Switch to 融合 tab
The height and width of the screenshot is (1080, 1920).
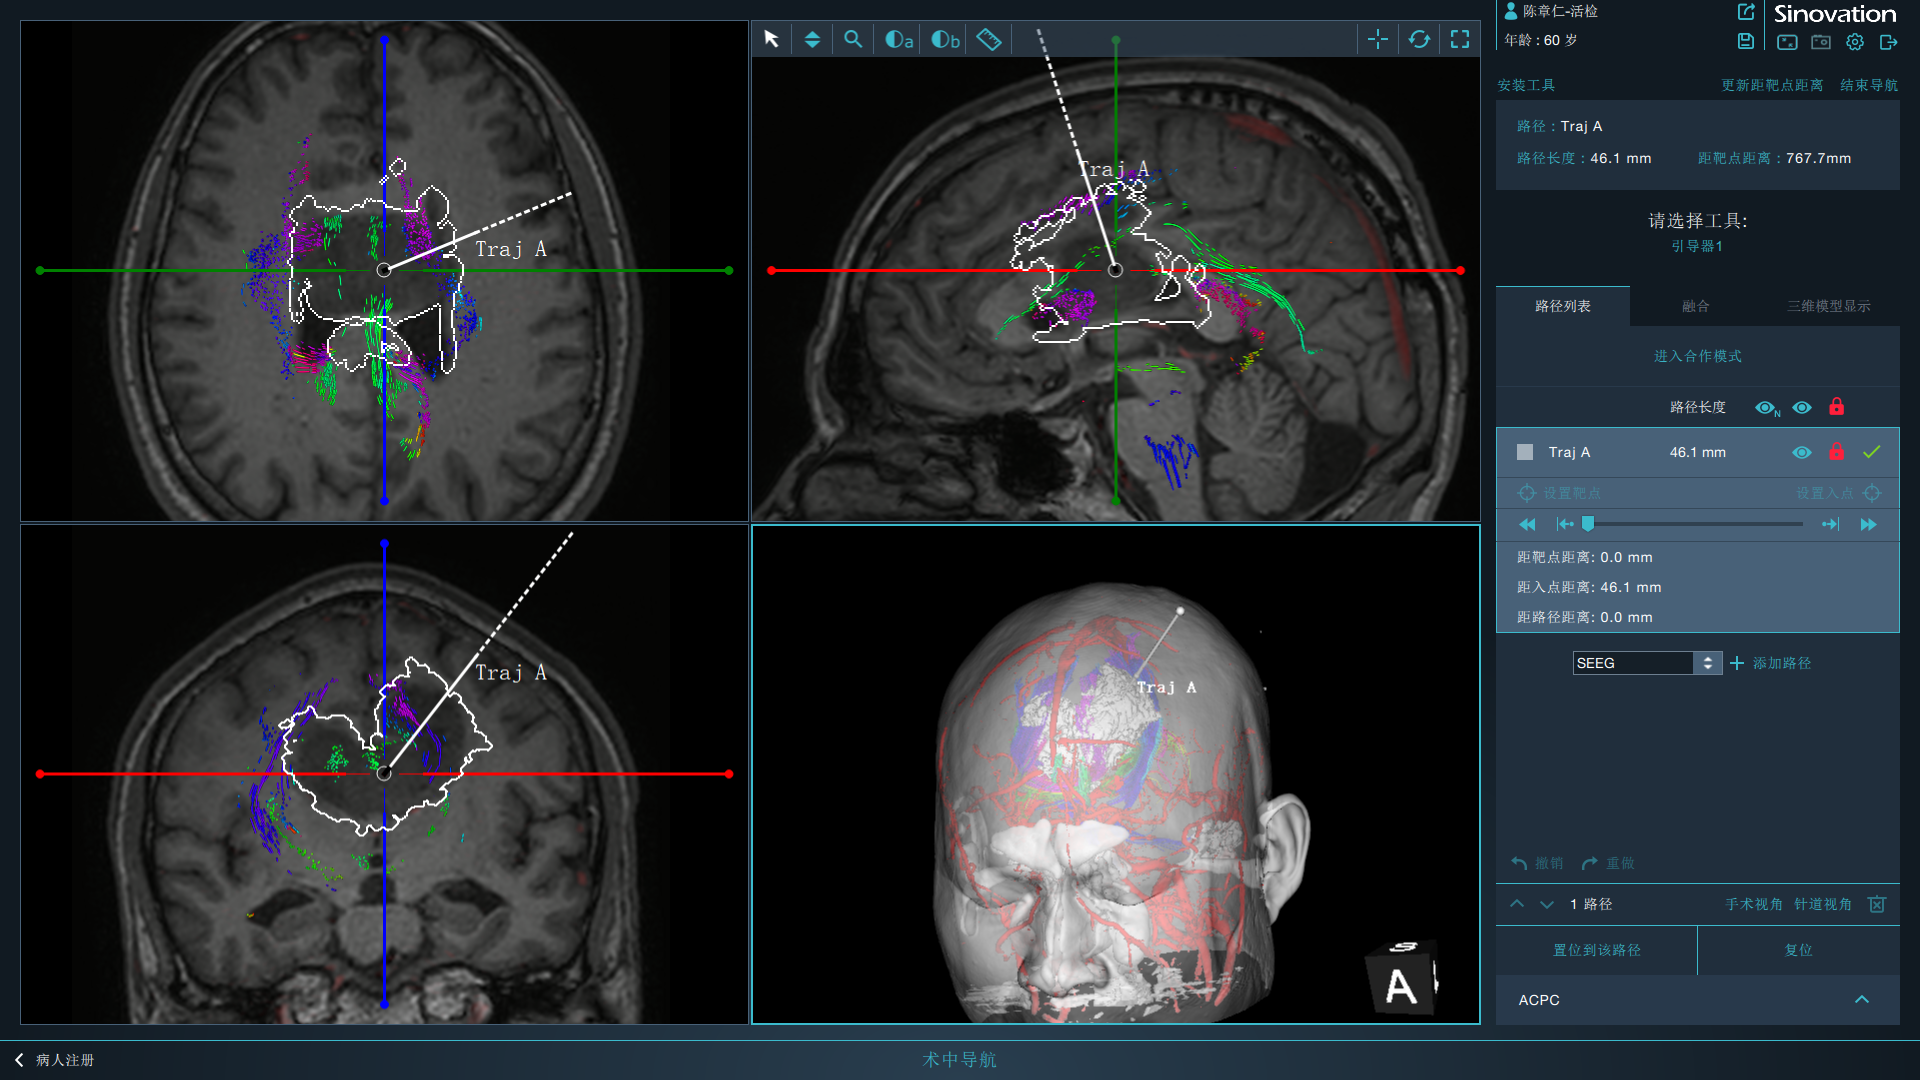1696,306
